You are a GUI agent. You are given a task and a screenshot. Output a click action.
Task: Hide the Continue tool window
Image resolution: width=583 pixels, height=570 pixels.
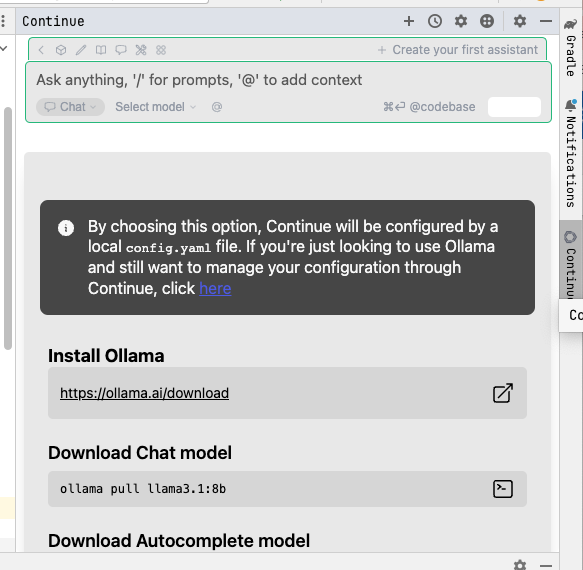point(545,21)
